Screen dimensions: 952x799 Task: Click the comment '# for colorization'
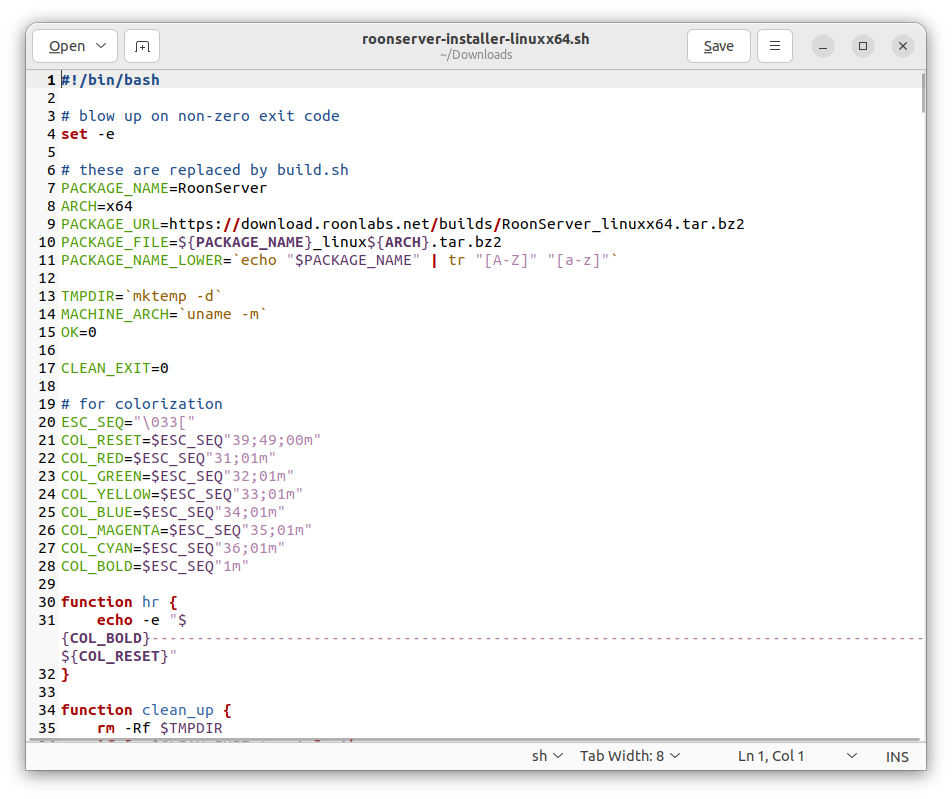coord(141,404)
